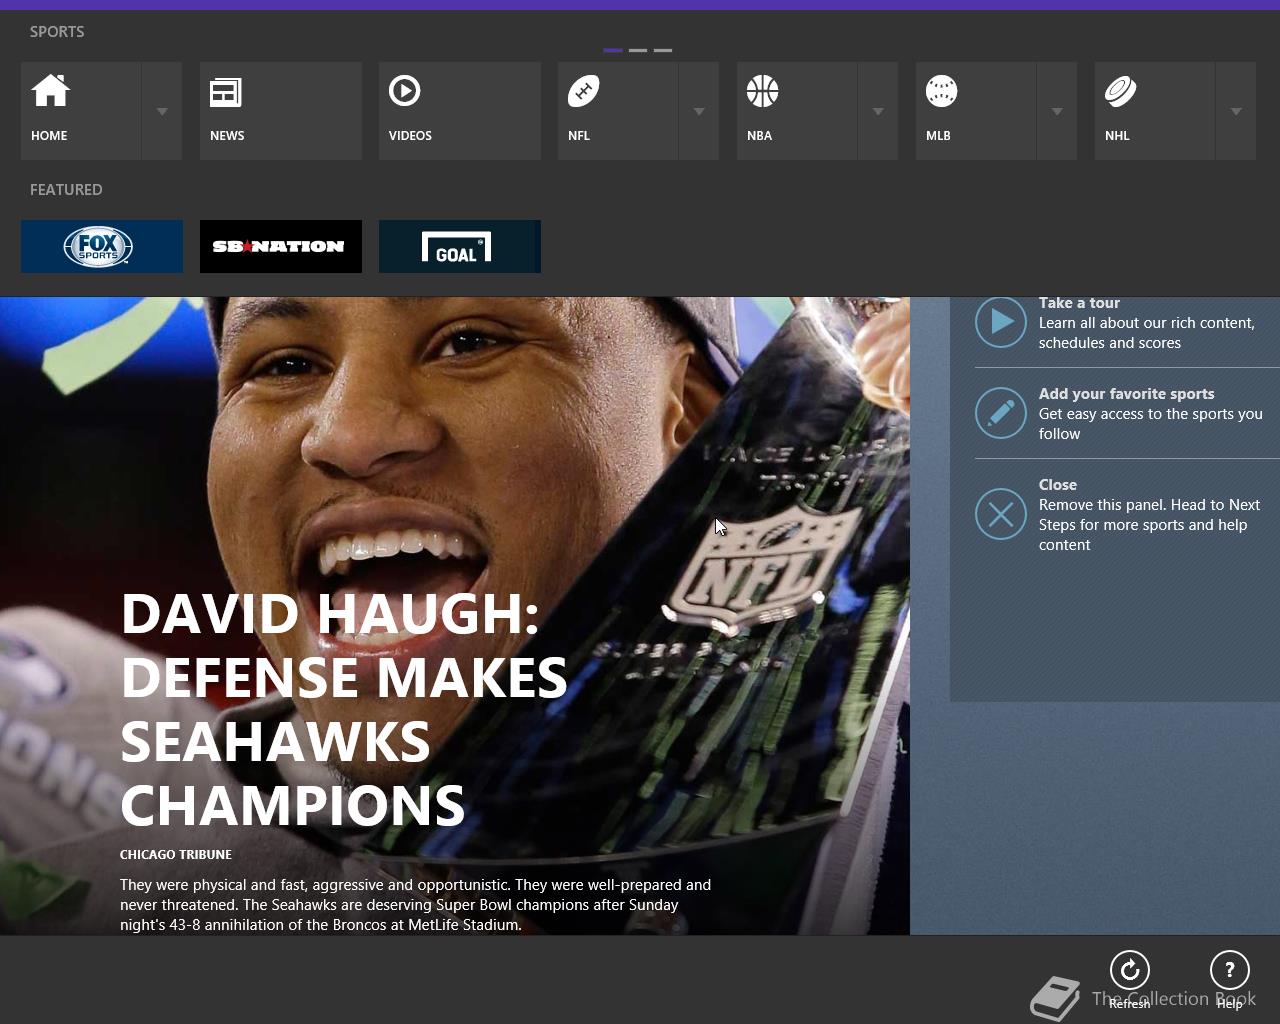
Task: Go to the NFL football section
Action: [x=618, y=111]
